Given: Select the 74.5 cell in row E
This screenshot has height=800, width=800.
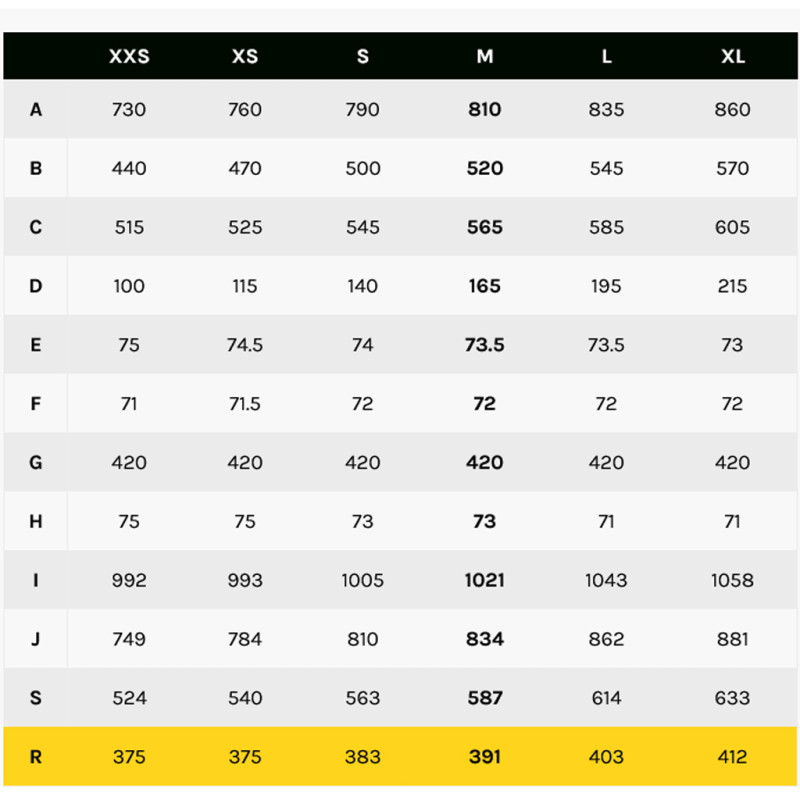Looking at the screenshot, I should pyautogui.click(x=245, y=345).
